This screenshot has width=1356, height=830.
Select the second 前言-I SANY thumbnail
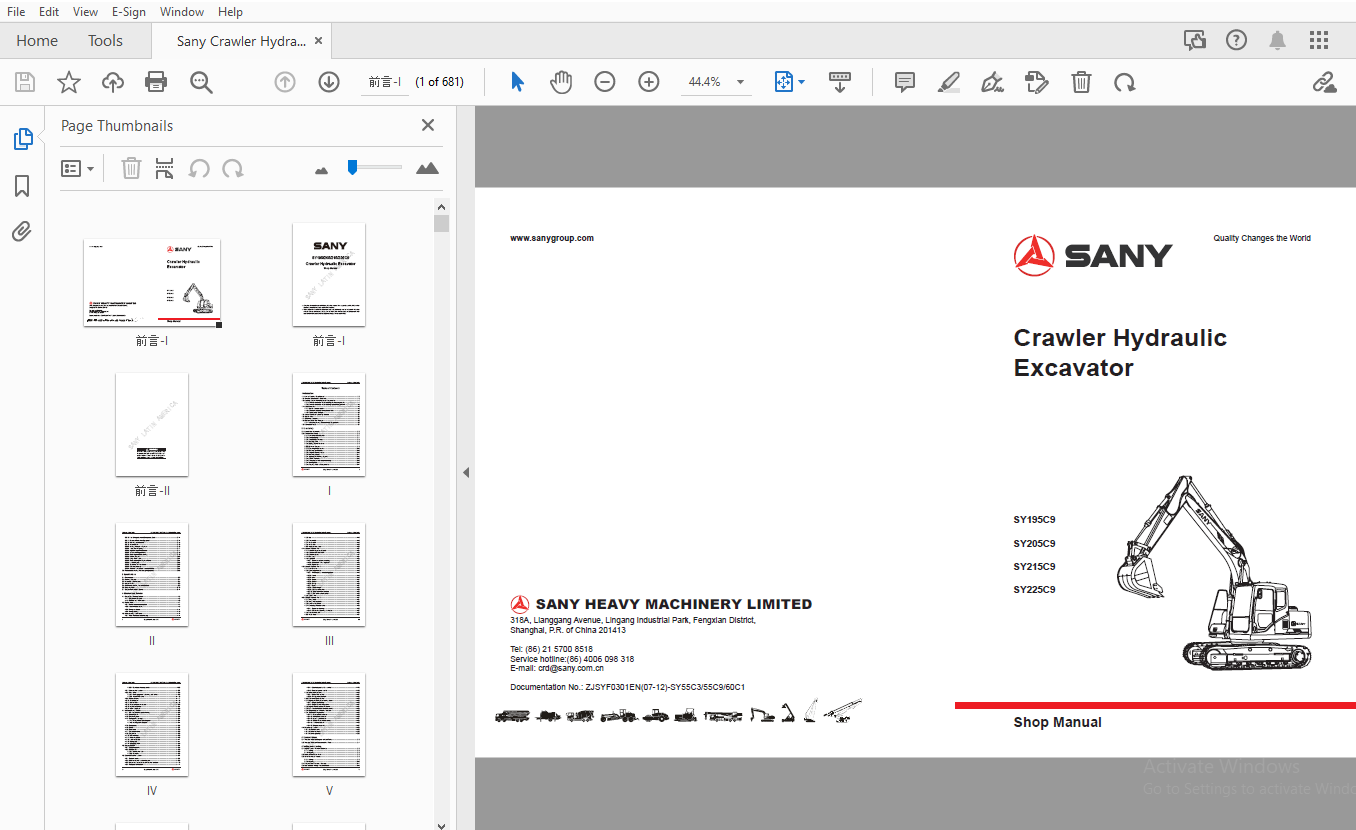[329, 274]
